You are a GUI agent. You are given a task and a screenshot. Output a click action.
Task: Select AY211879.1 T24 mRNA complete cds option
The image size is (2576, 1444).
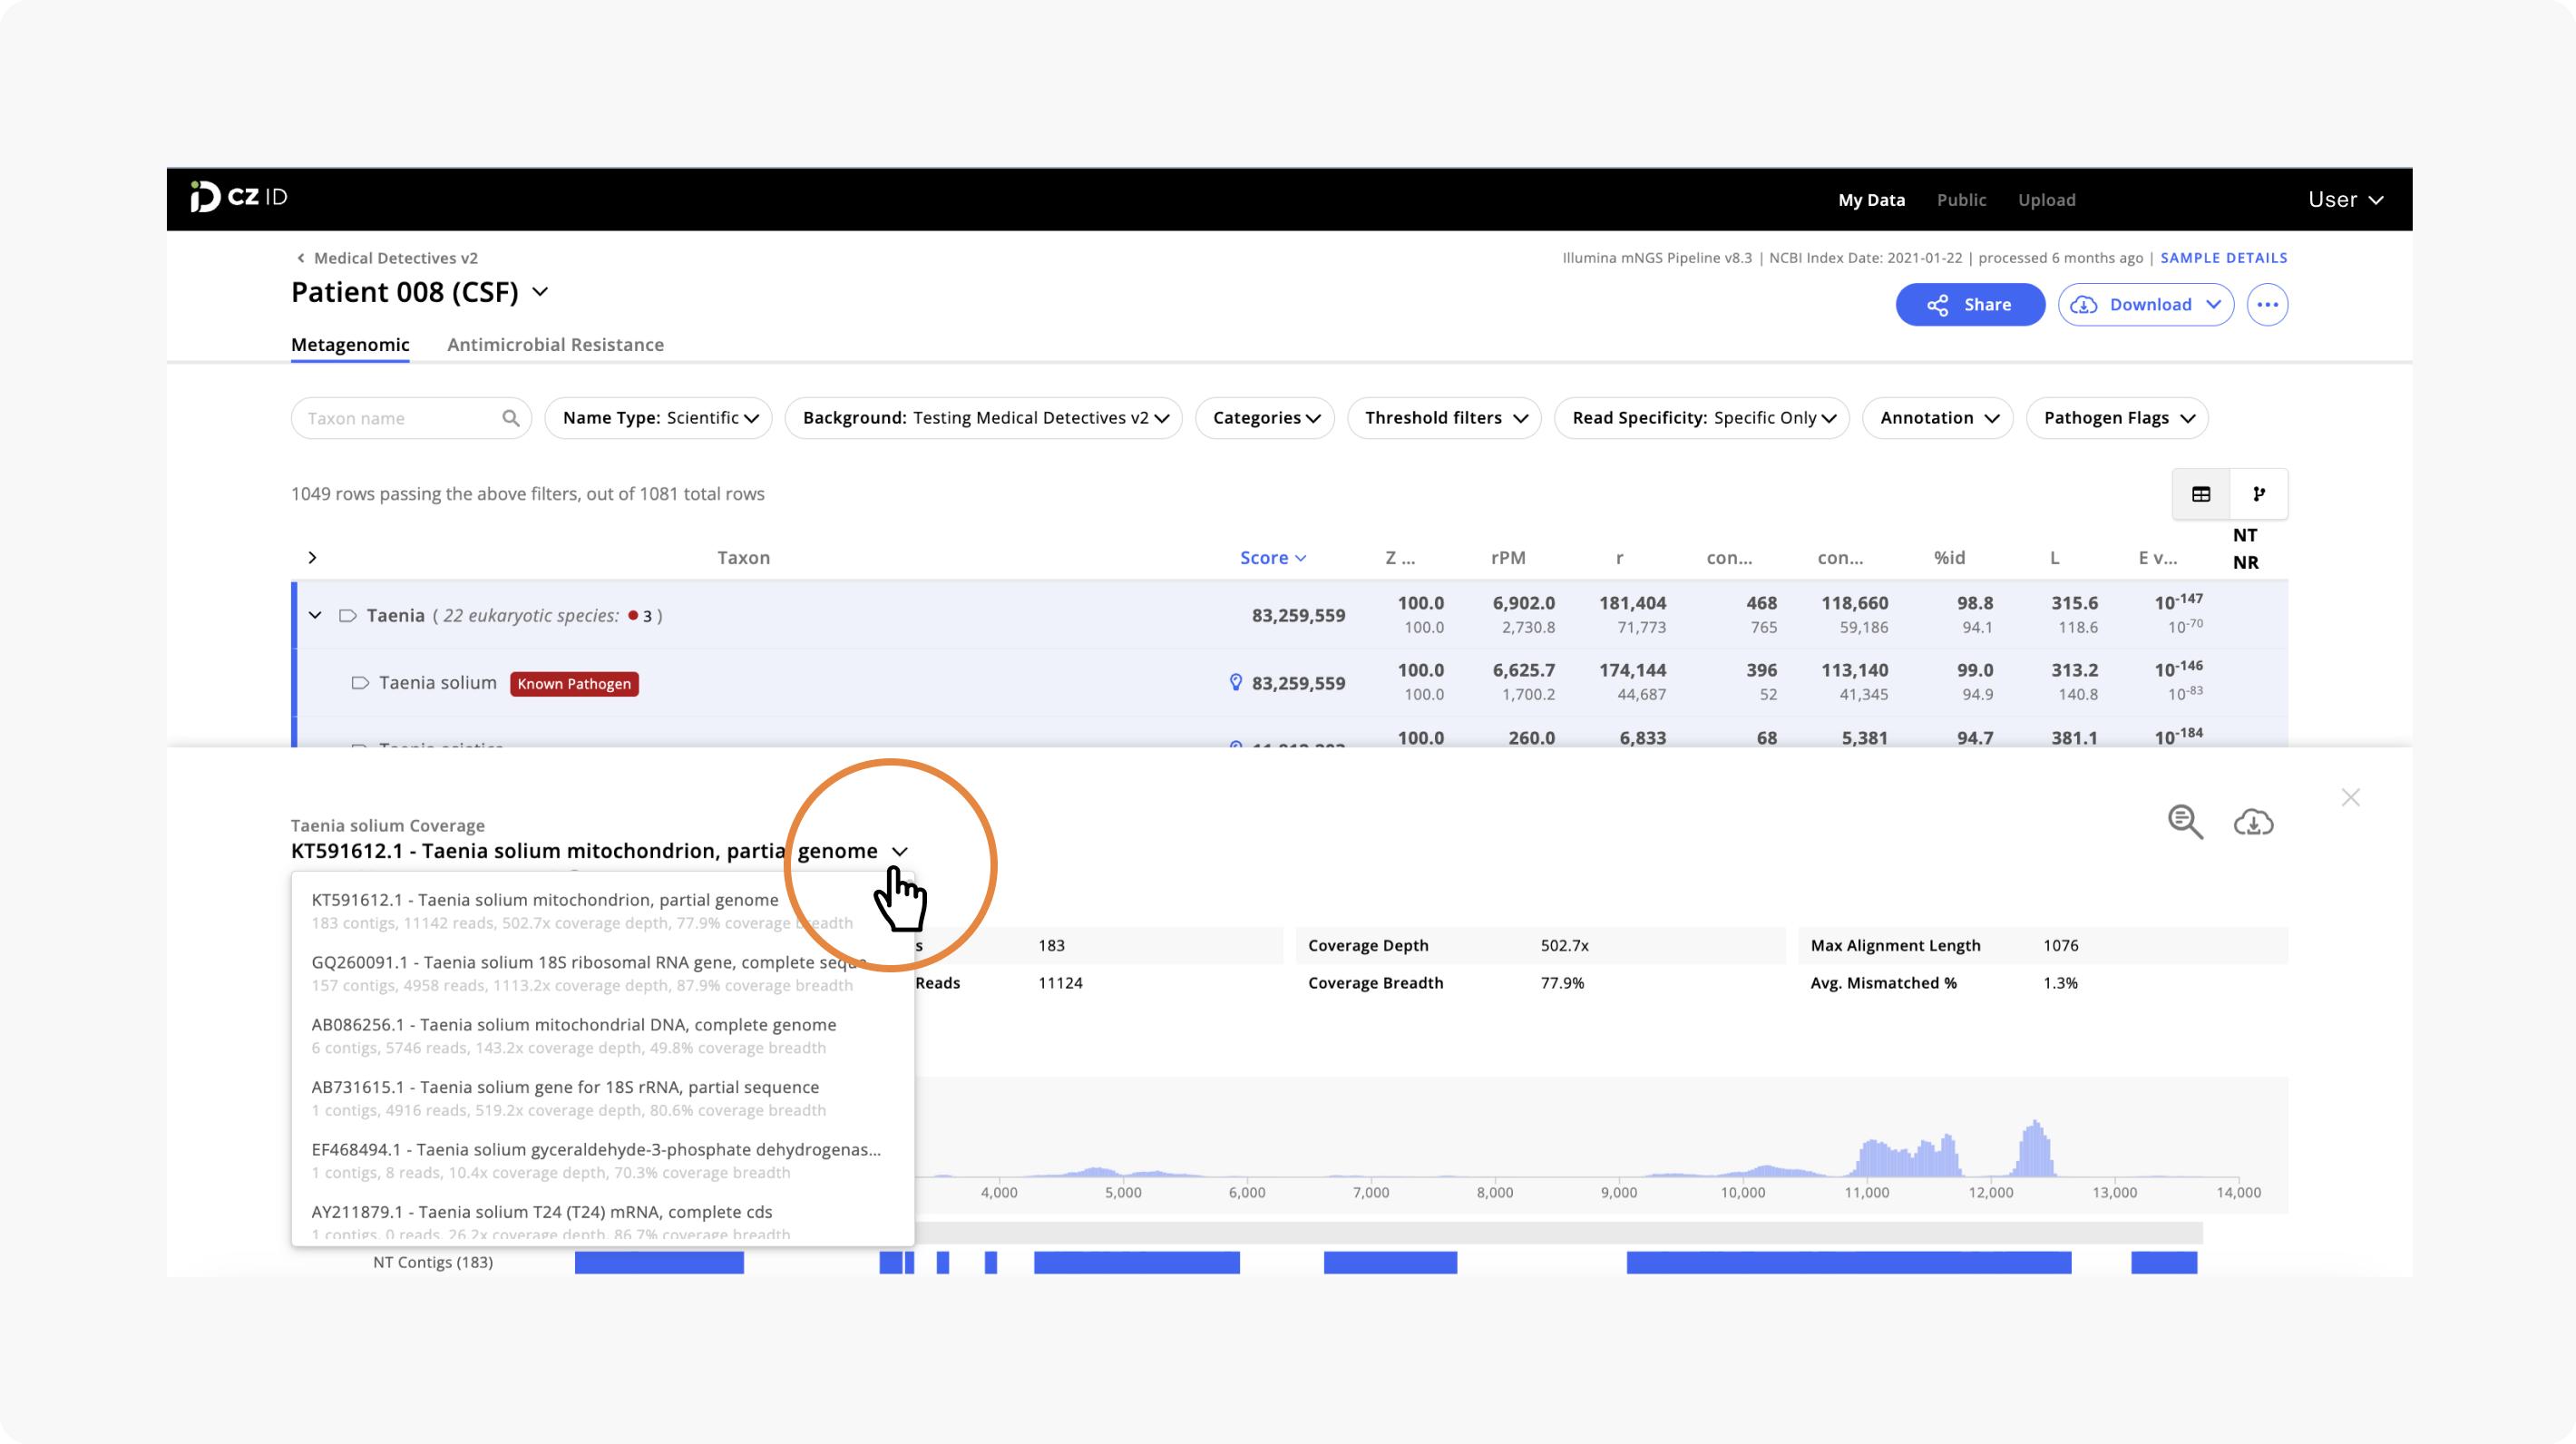[x=603, y=1221]
